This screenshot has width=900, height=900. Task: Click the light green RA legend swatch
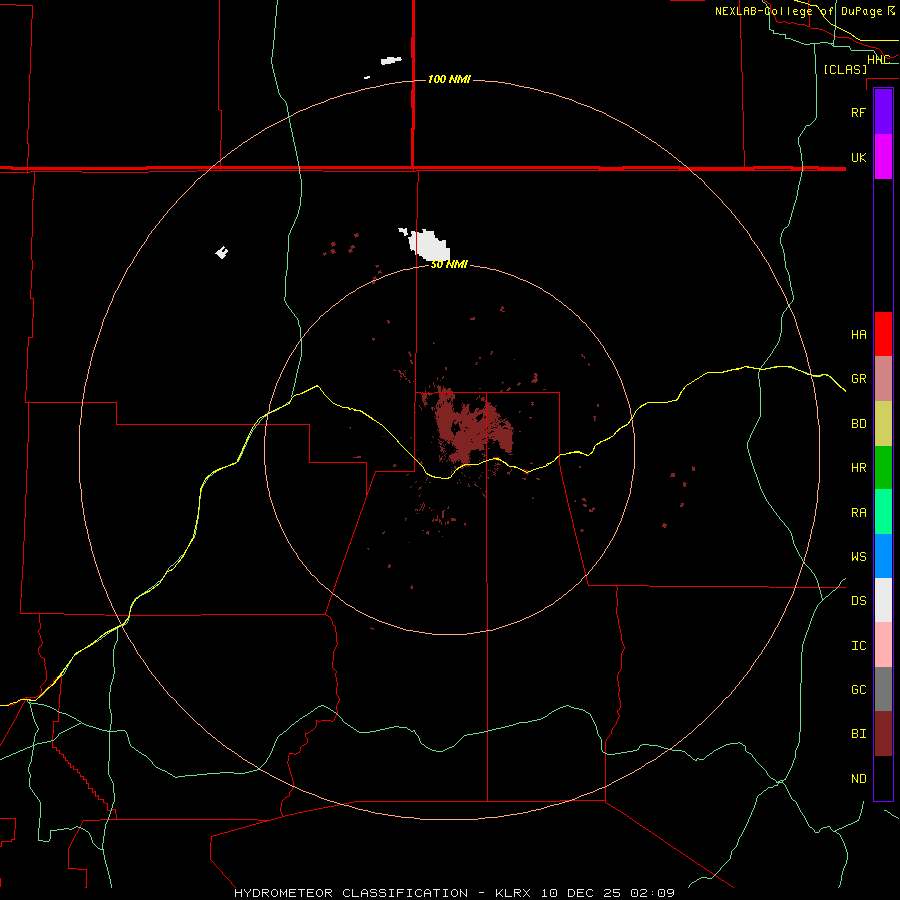[883, 512]
